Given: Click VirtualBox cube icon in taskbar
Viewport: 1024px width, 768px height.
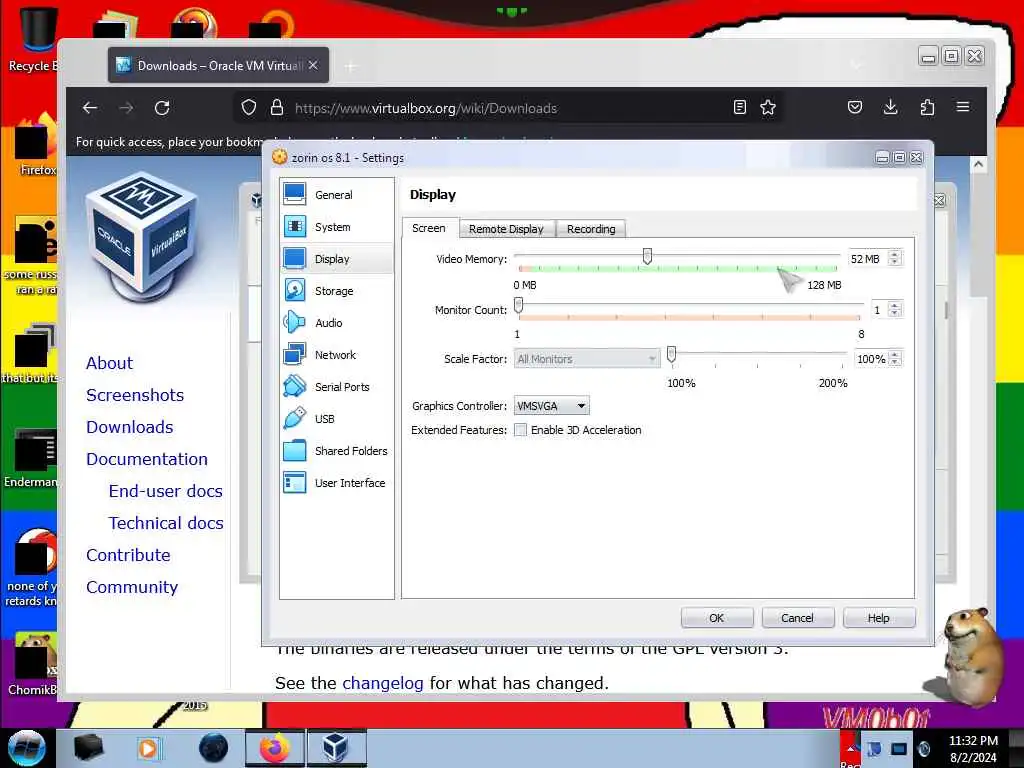Looking at the screenshot, I should [x=336, y=748].
